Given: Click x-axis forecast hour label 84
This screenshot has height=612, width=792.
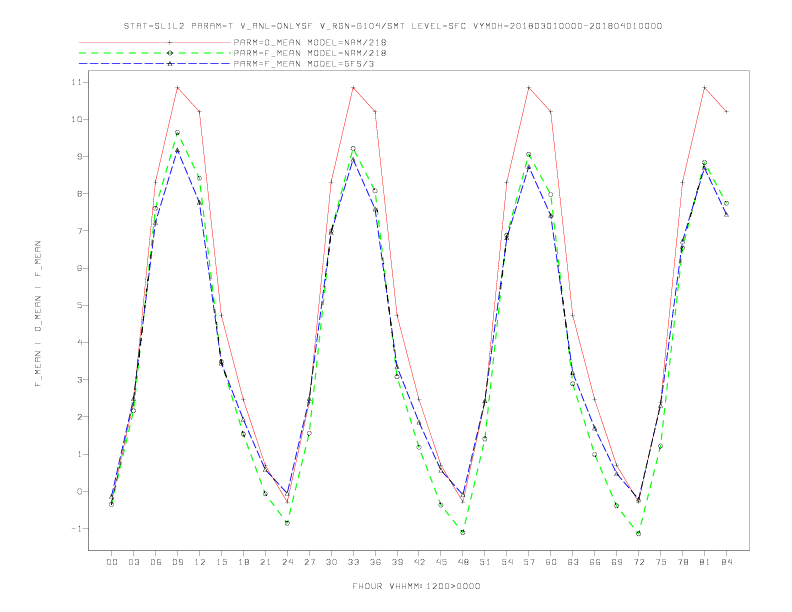Looking at the screenshot, I should point(726,562).
